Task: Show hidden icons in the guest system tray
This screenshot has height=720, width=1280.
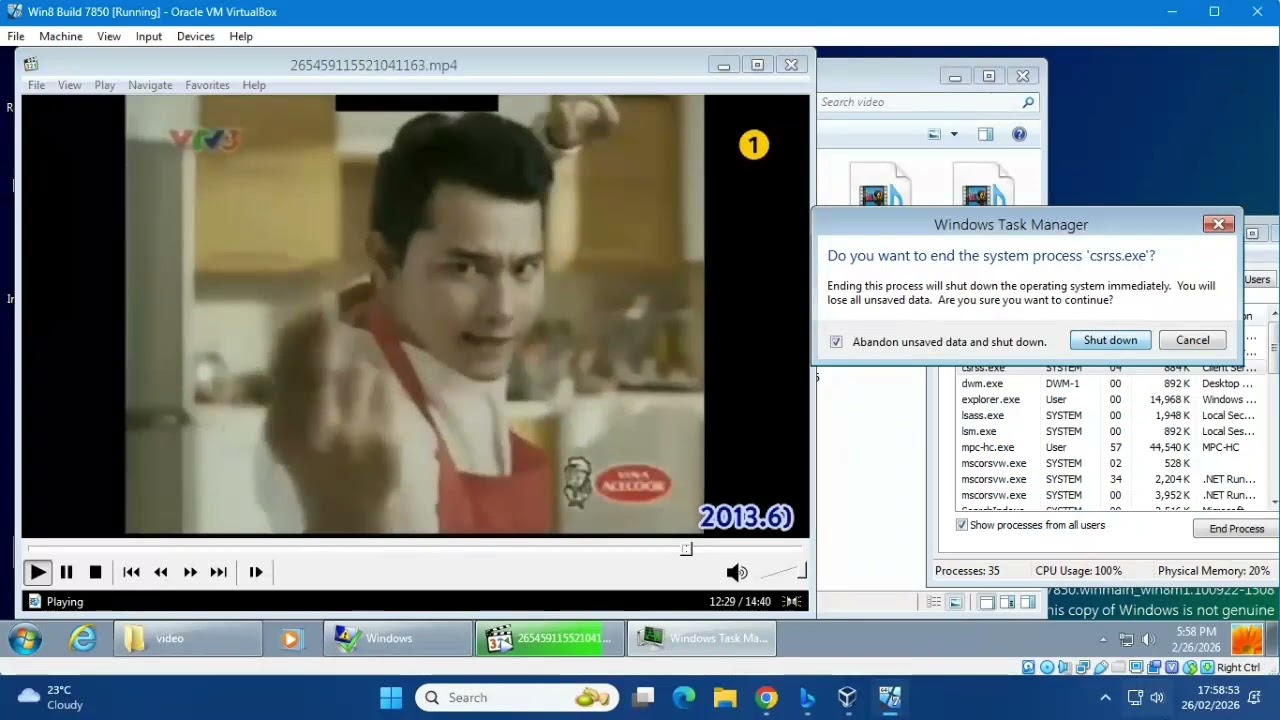Action: (x=1104, y=639)
